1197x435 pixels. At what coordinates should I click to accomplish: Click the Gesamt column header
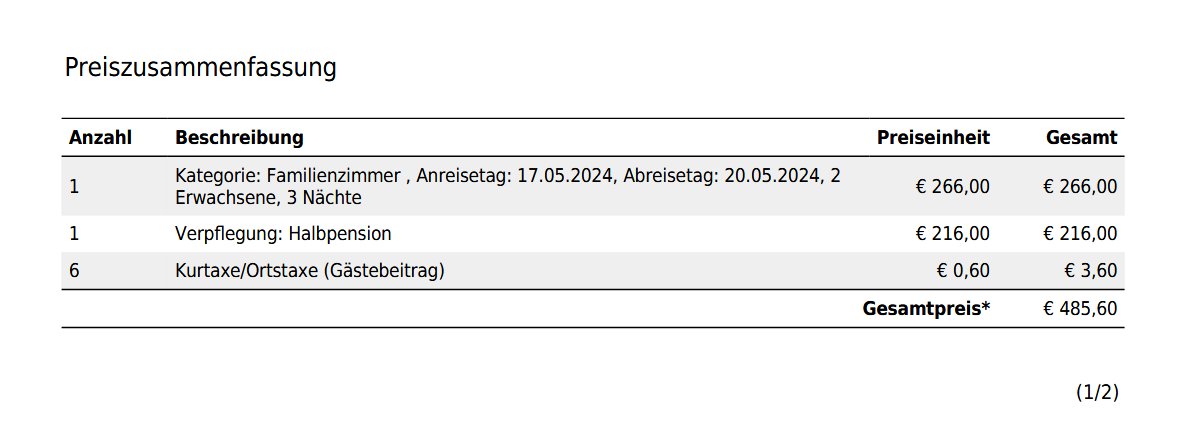pos(1082,138)
